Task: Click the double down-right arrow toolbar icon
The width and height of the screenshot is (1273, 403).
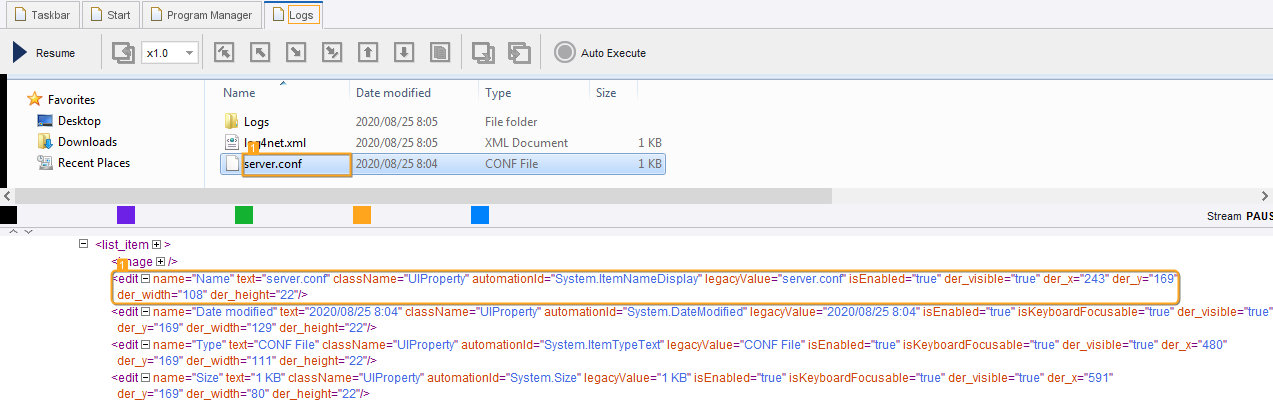Action: (x=332, y=53)
